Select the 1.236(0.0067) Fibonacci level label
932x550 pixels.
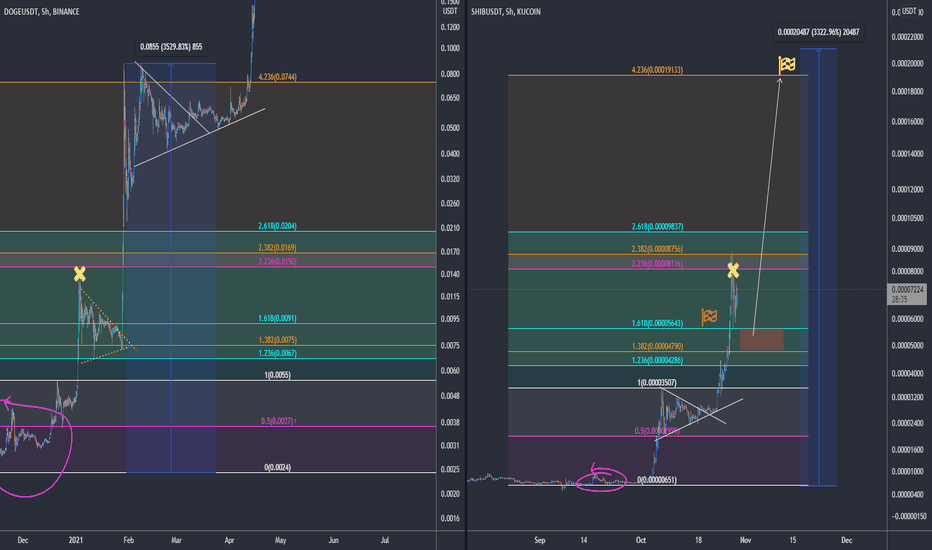pos(278,353)
